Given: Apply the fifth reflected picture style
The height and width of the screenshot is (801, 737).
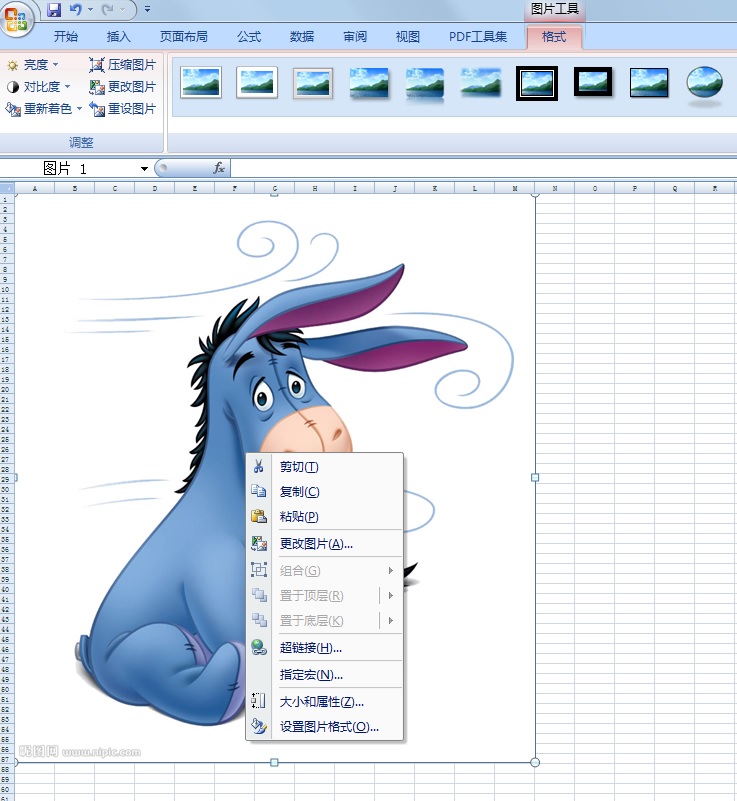Looking at the screenshot, I should tap(424, 84).
